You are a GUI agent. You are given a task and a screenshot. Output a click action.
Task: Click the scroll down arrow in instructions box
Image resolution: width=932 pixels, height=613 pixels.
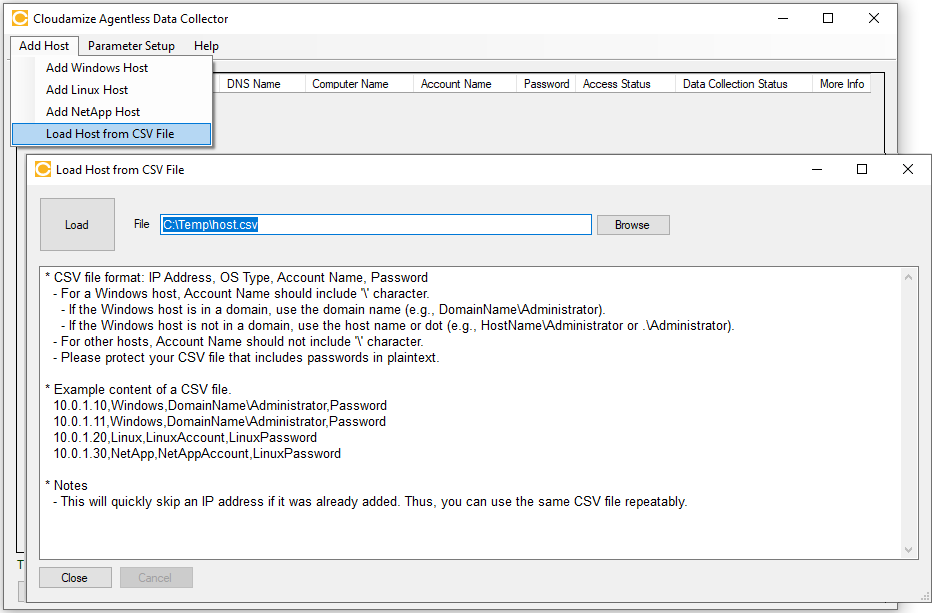pyautogui.click(x=908, y=549)
